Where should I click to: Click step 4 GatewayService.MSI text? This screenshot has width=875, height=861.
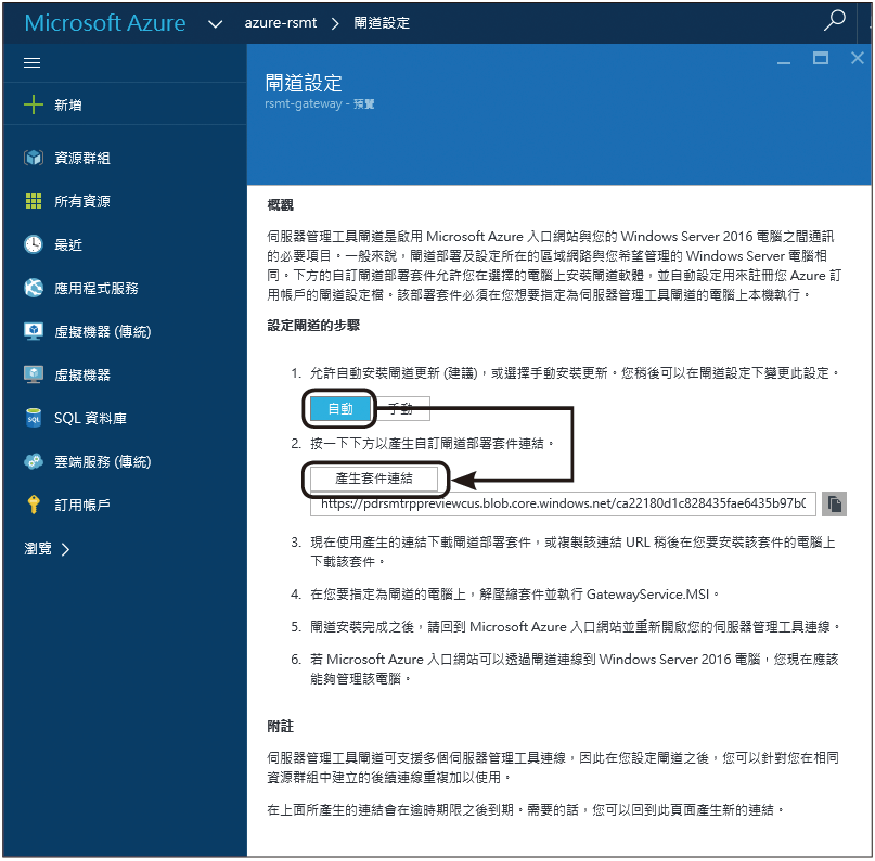[x=648, y=594]
